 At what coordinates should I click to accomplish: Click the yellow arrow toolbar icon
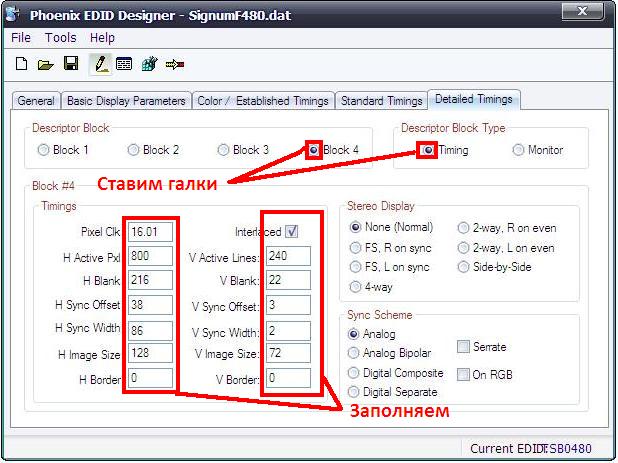point(176,64)
